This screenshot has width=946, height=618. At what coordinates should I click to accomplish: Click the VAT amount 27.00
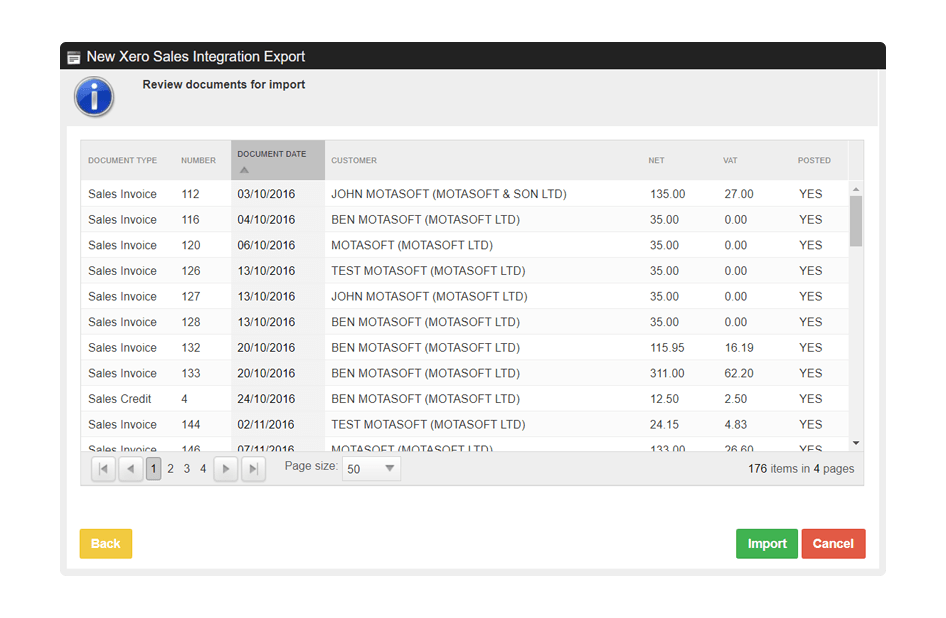(739, 194)
